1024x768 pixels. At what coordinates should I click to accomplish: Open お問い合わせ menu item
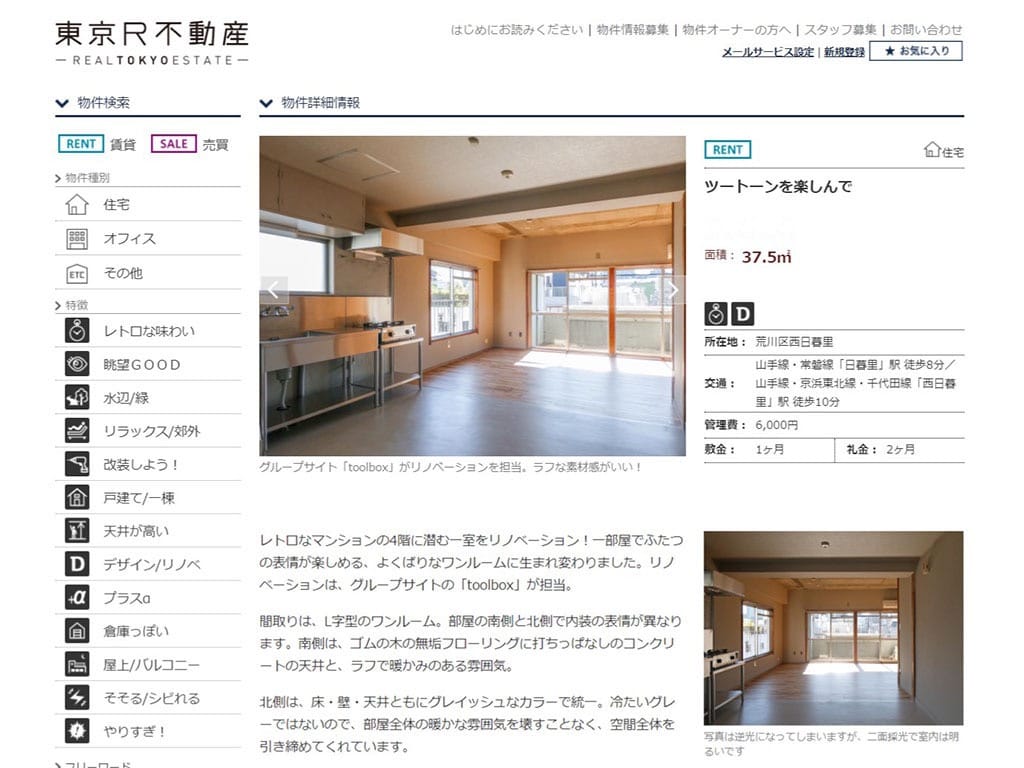coord(926,29)
